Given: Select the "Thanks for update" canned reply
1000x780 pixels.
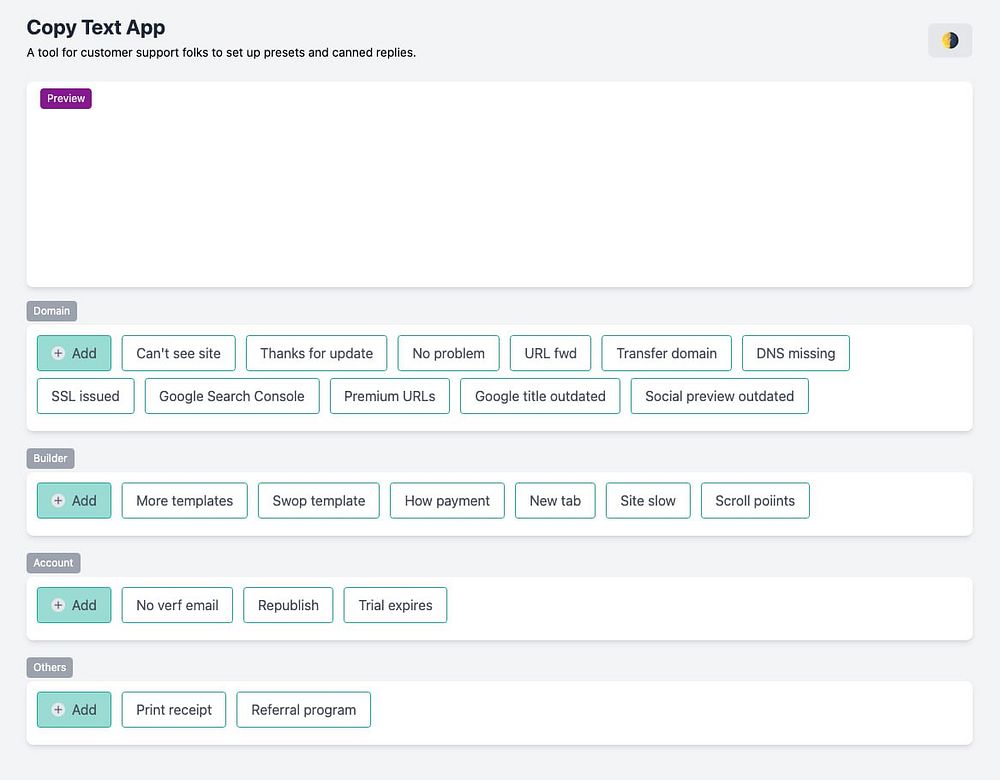Looking at the screenshot, I should click(316, 353).
